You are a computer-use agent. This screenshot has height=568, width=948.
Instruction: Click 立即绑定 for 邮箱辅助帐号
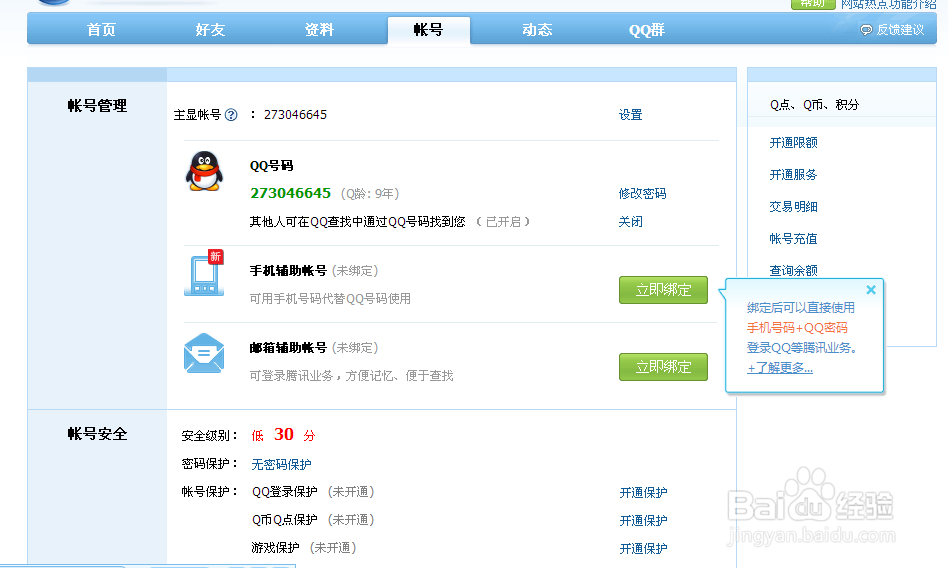(x=663, y=367)
